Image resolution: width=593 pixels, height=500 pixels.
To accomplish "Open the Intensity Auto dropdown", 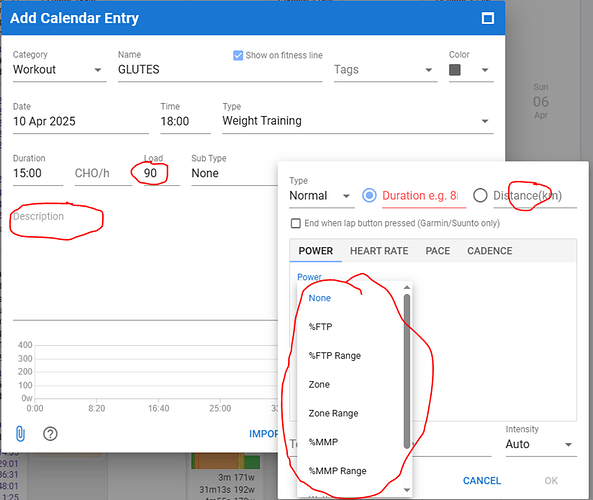I will coord(541,444).
